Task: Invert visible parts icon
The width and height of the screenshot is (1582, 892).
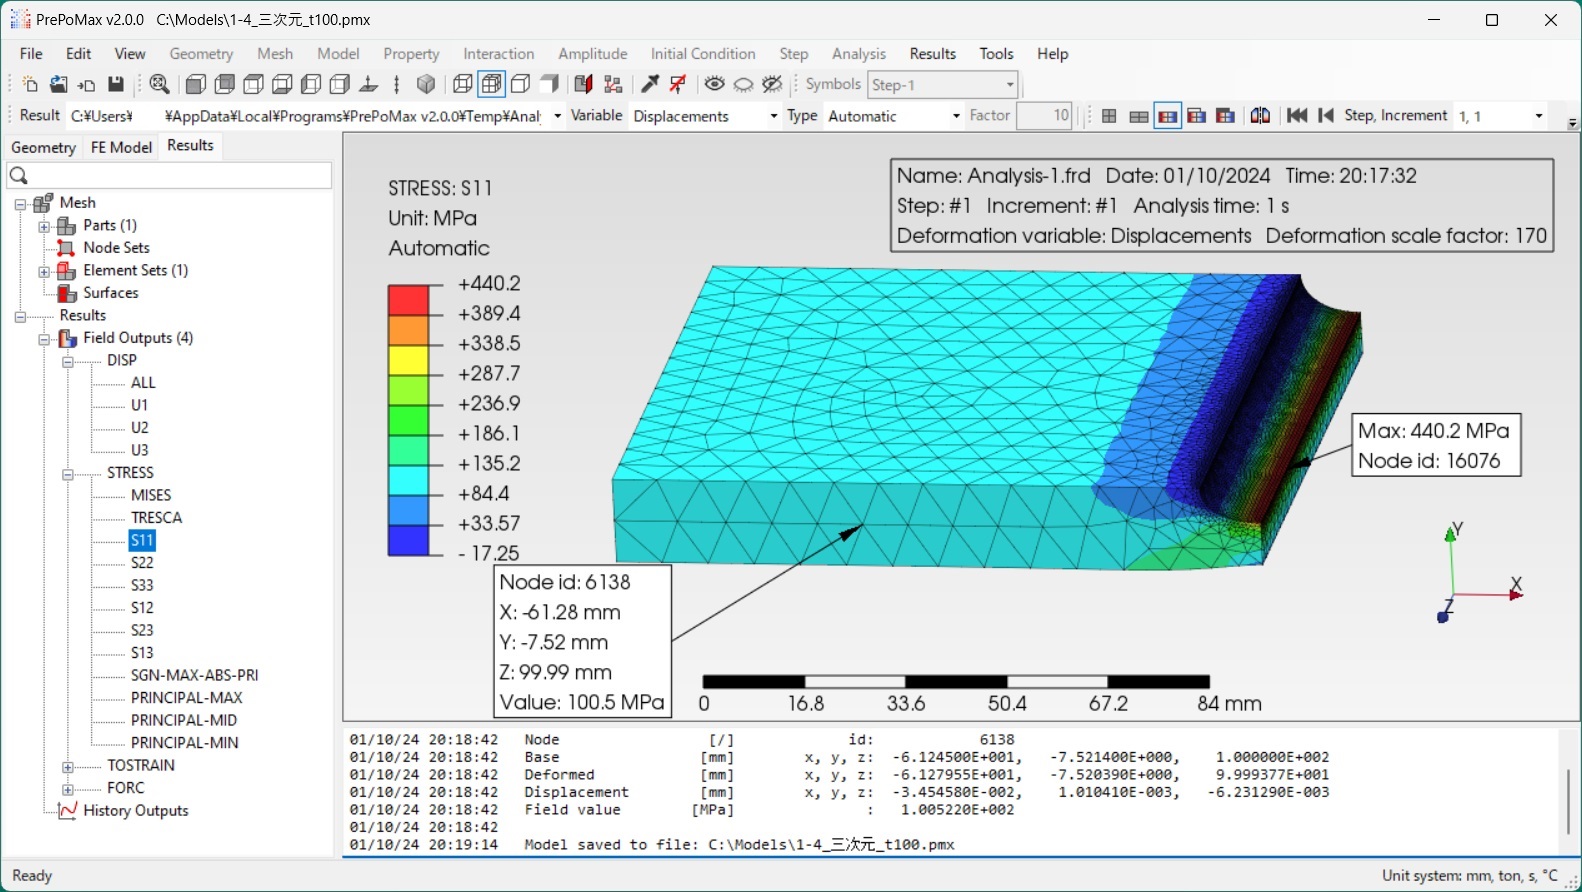Action: (x=773, y=85)
